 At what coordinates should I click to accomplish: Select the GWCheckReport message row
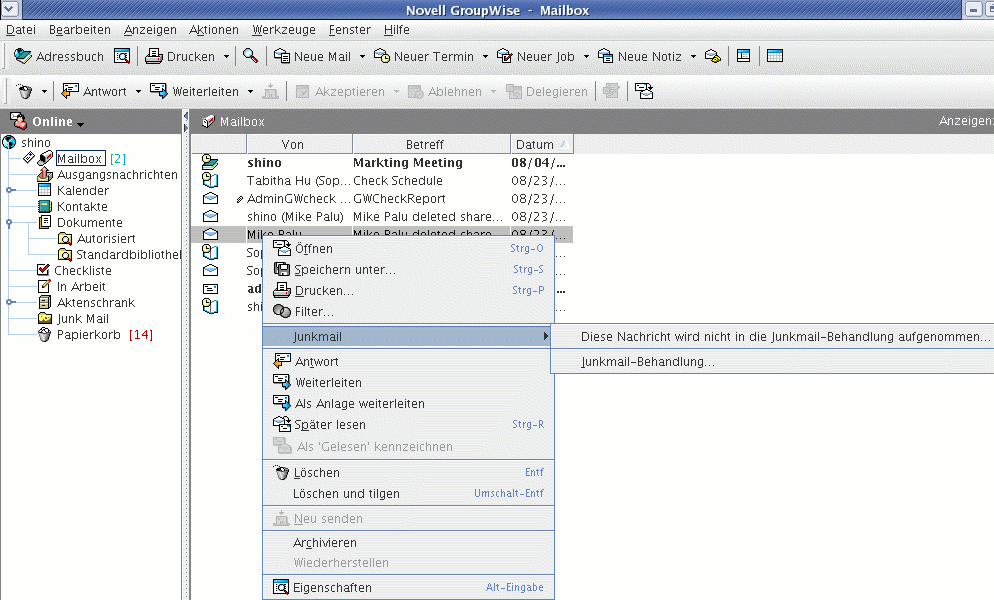coord(382,199)
